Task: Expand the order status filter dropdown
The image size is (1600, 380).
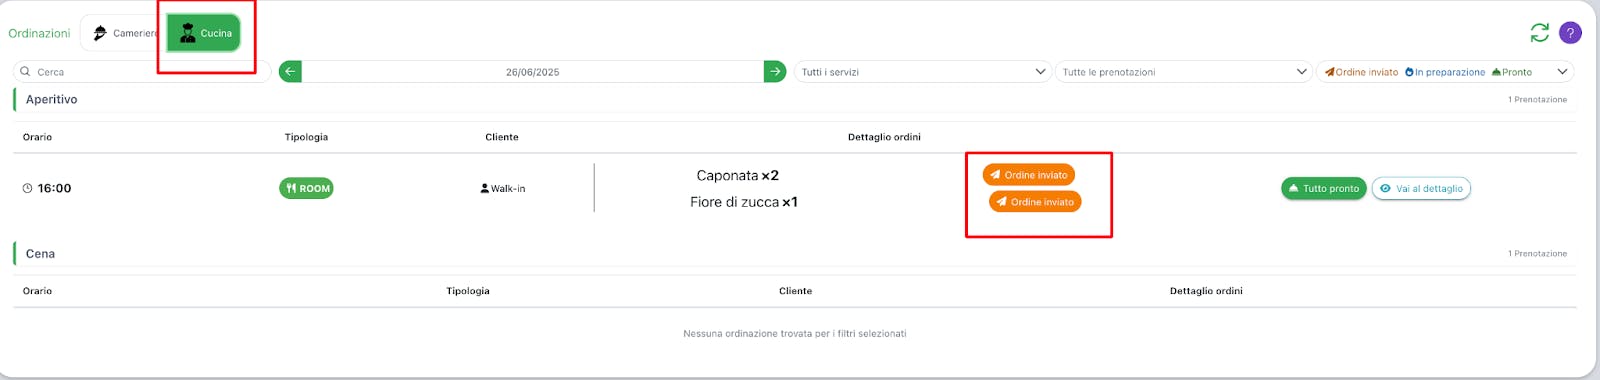Action: point(1445,72)
